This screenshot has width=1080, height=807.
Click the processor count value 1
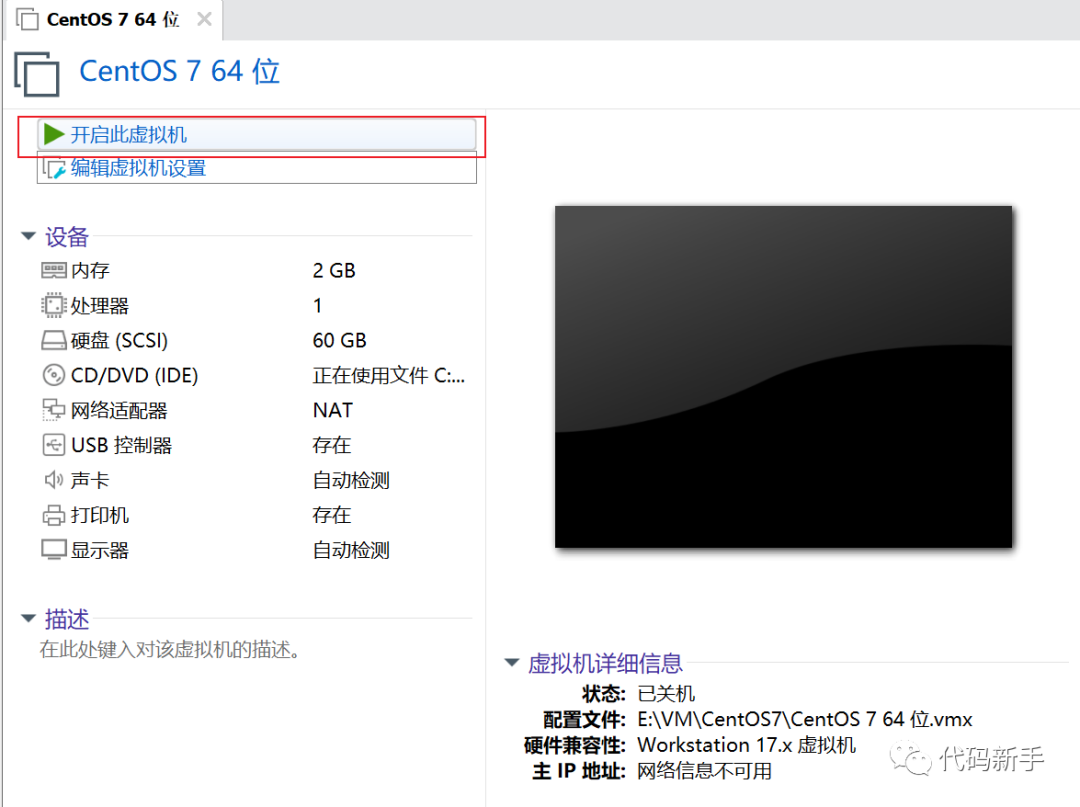pyautogui.click(x=318, y=306)
